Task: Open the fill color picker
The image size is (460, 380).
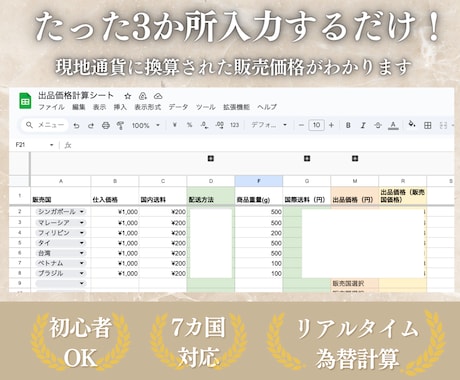Action: click(412, 124)
